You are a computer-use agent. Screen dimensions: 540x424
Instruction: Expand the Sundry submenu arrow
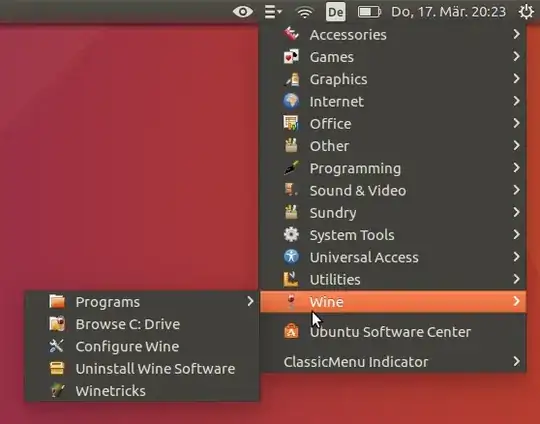tap(516, 212)
